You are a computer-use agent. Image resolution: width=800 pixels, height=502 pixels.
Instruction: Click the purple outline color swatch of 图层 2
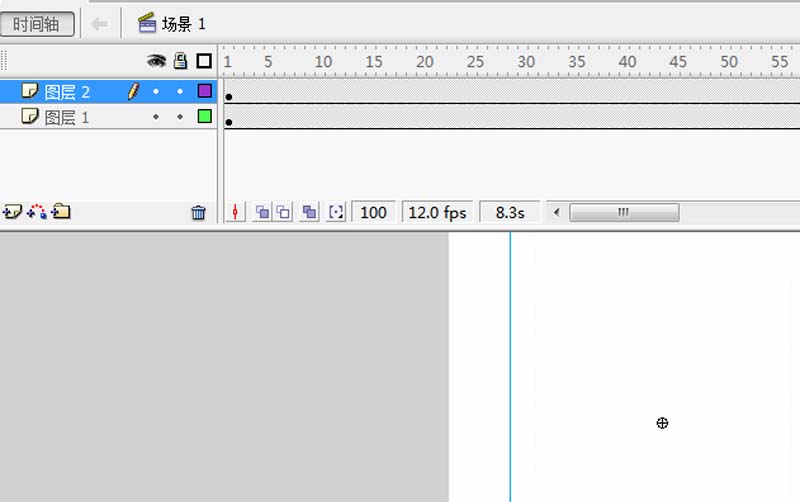[x=205, y=91]
